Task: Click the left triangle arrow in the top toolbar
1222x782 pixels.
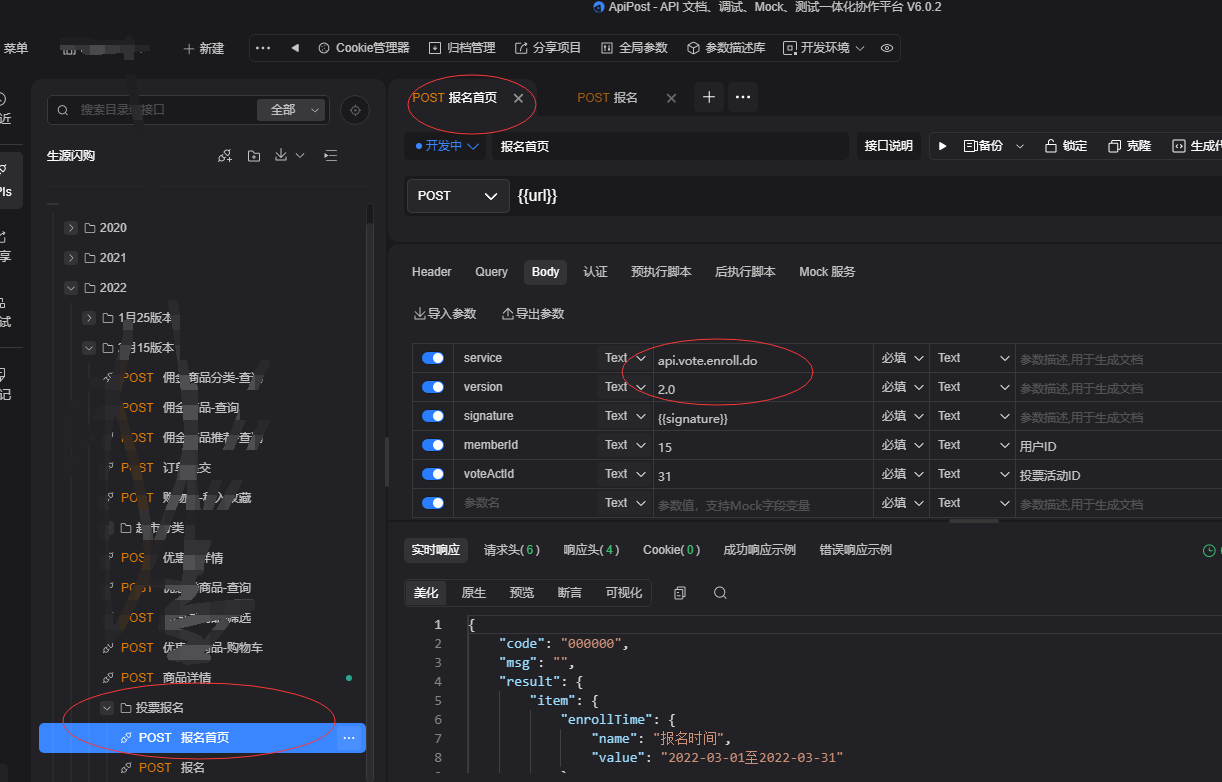Action: coord(295,48)
